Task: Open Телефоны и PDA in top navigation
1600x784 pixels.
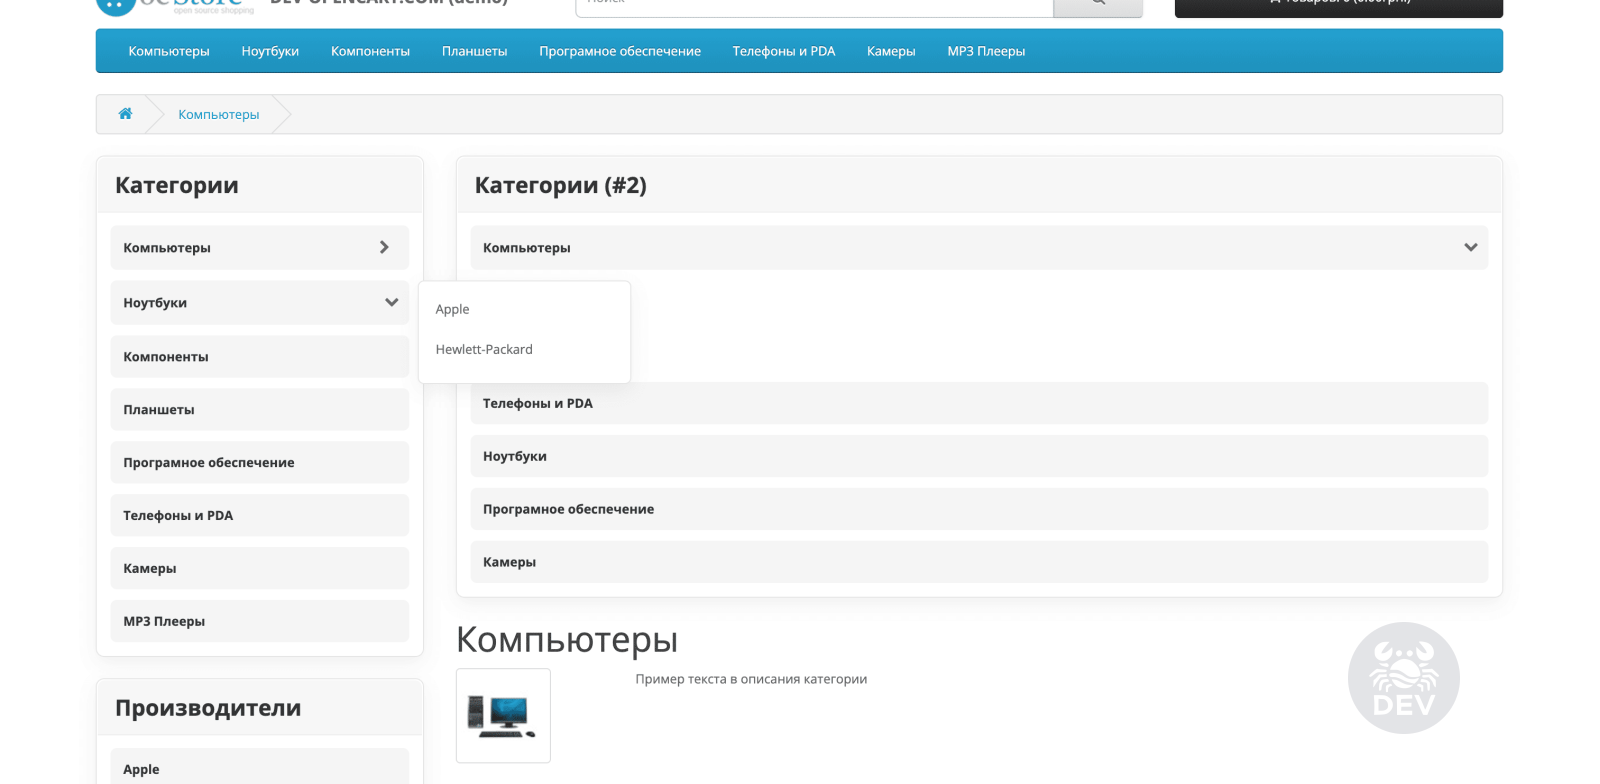Action: (783, 51)
